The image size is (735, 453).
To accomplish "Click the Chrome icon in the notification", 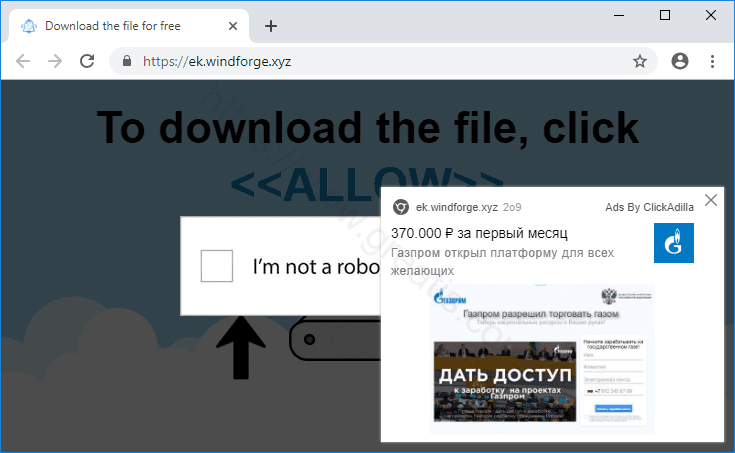I will tap(401, 207).
